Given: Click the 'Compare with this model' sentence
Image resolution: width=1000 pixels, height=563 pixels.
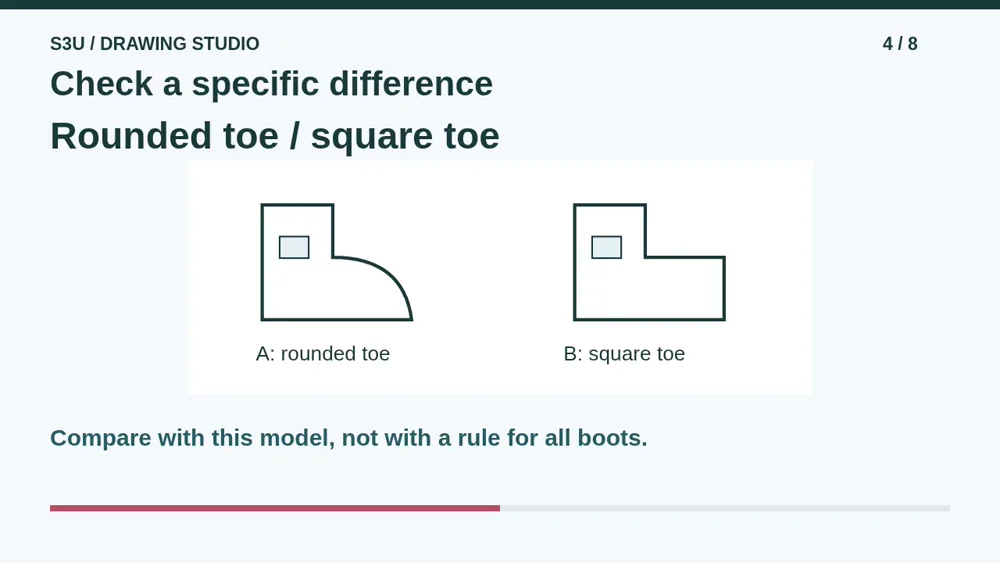Looking at the screenshot, I should (x=349, y=438).
